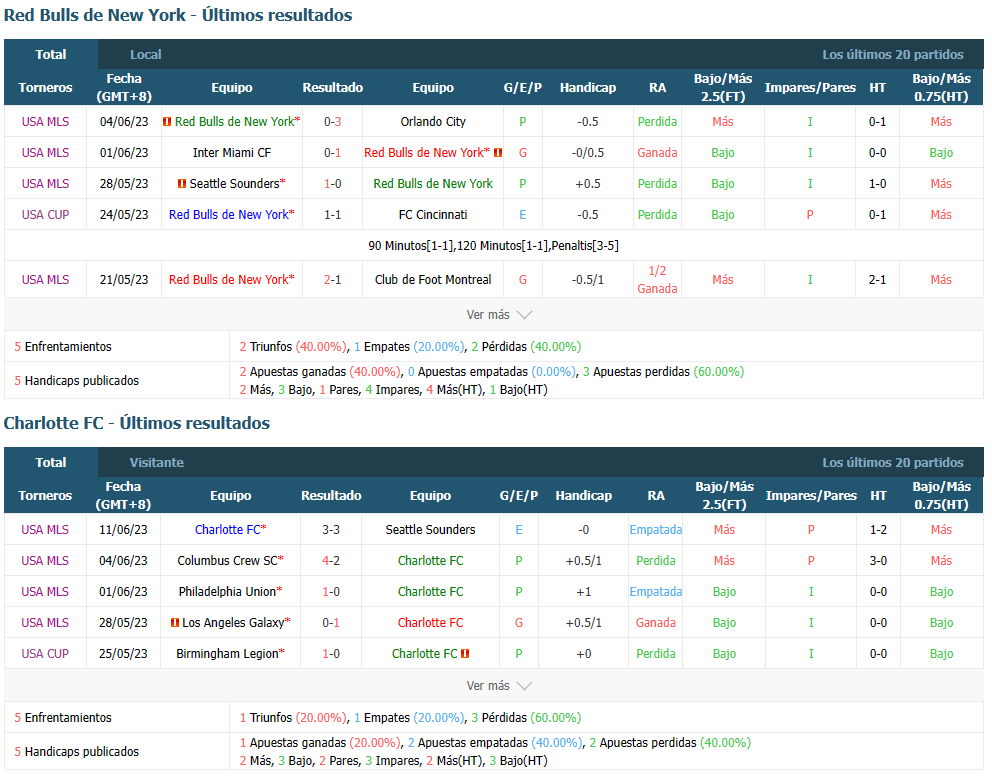Select the Total tab in Charlotte FC table

tap(51, 462)
